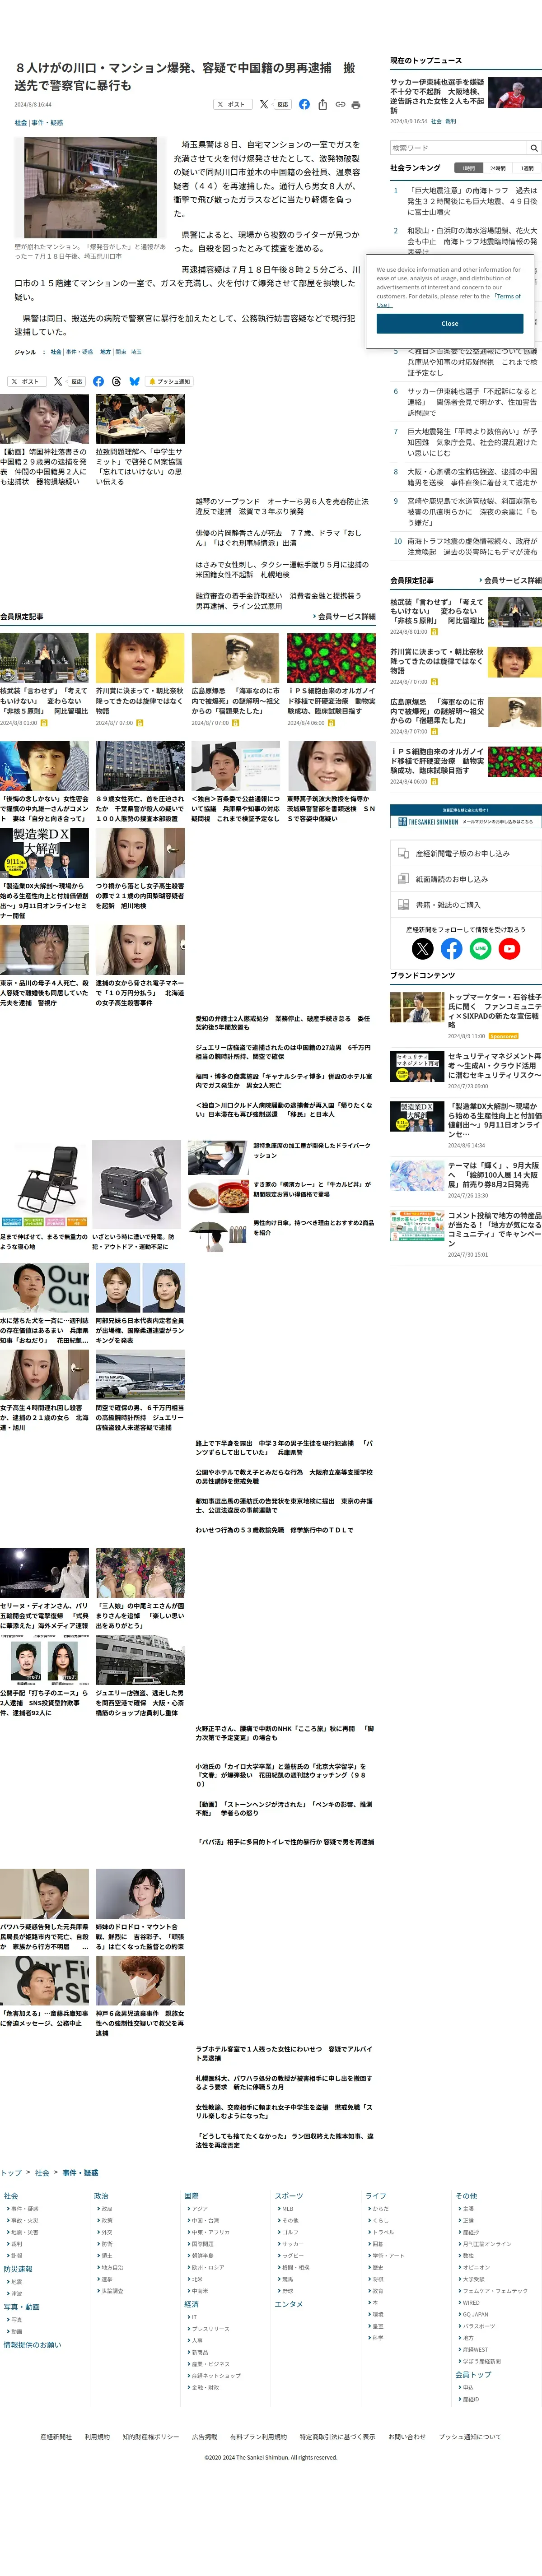542x2576 pixels.
Task: Open 雄琴のソープランド オーナーら男6人 headline
Action: (x=282, y=506)
